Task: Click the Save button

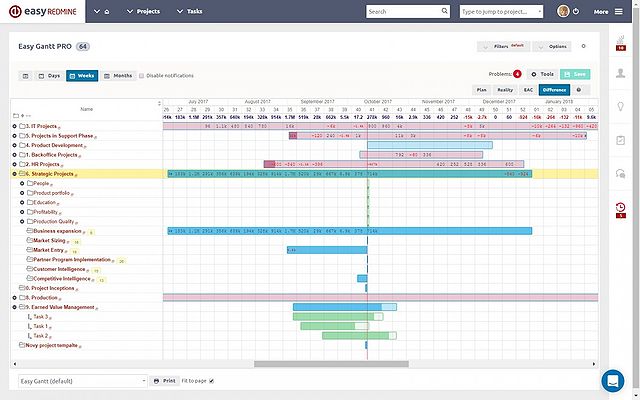Action: (x=574, y=74)
